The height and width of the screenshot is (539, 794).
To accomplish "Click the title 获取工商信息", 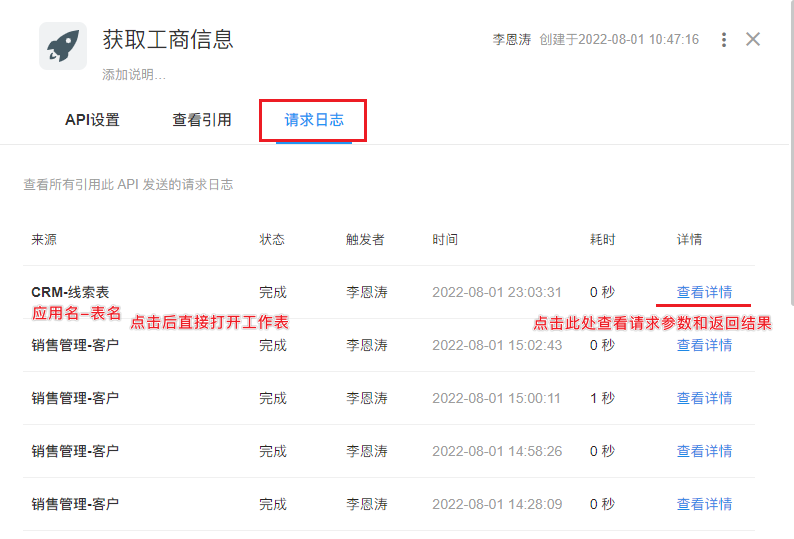I will pos(168,40).
